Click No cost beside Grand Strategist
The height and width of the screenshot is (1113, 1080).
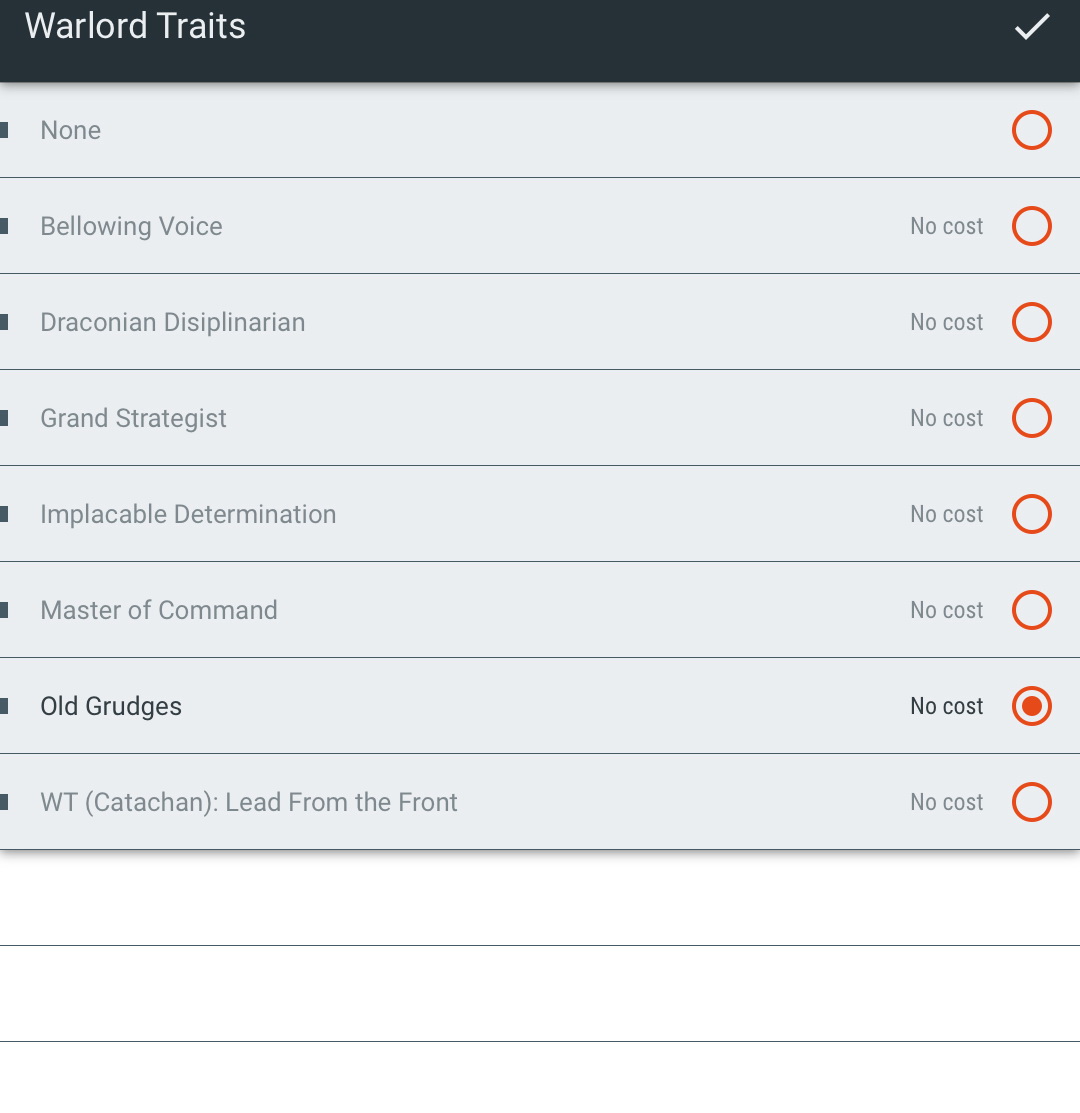pos(947,418)
